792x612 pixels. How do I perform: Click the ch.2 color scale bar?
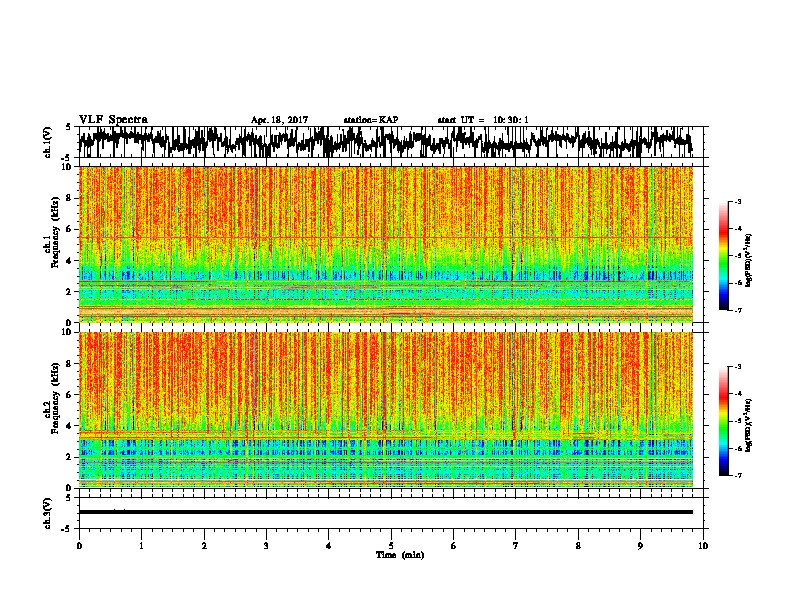(723, 421)
